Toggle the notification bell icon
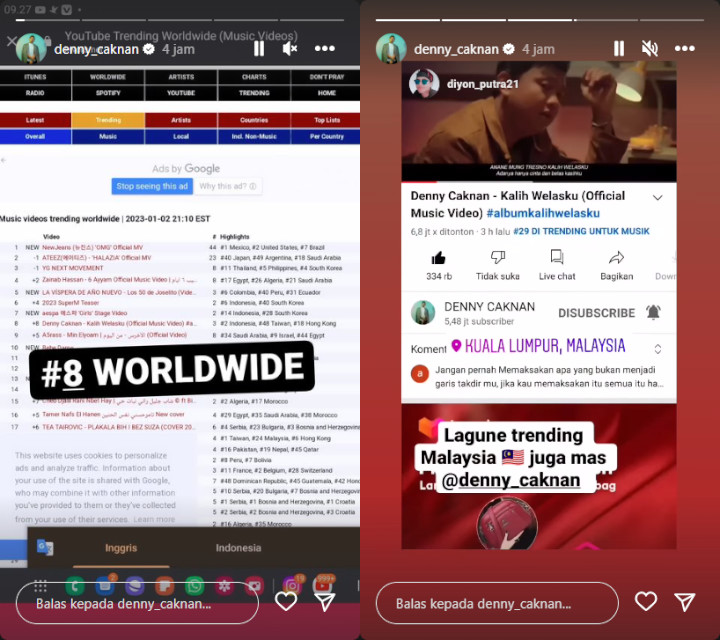This screenshot has width=720, height=640. [653, 312]
